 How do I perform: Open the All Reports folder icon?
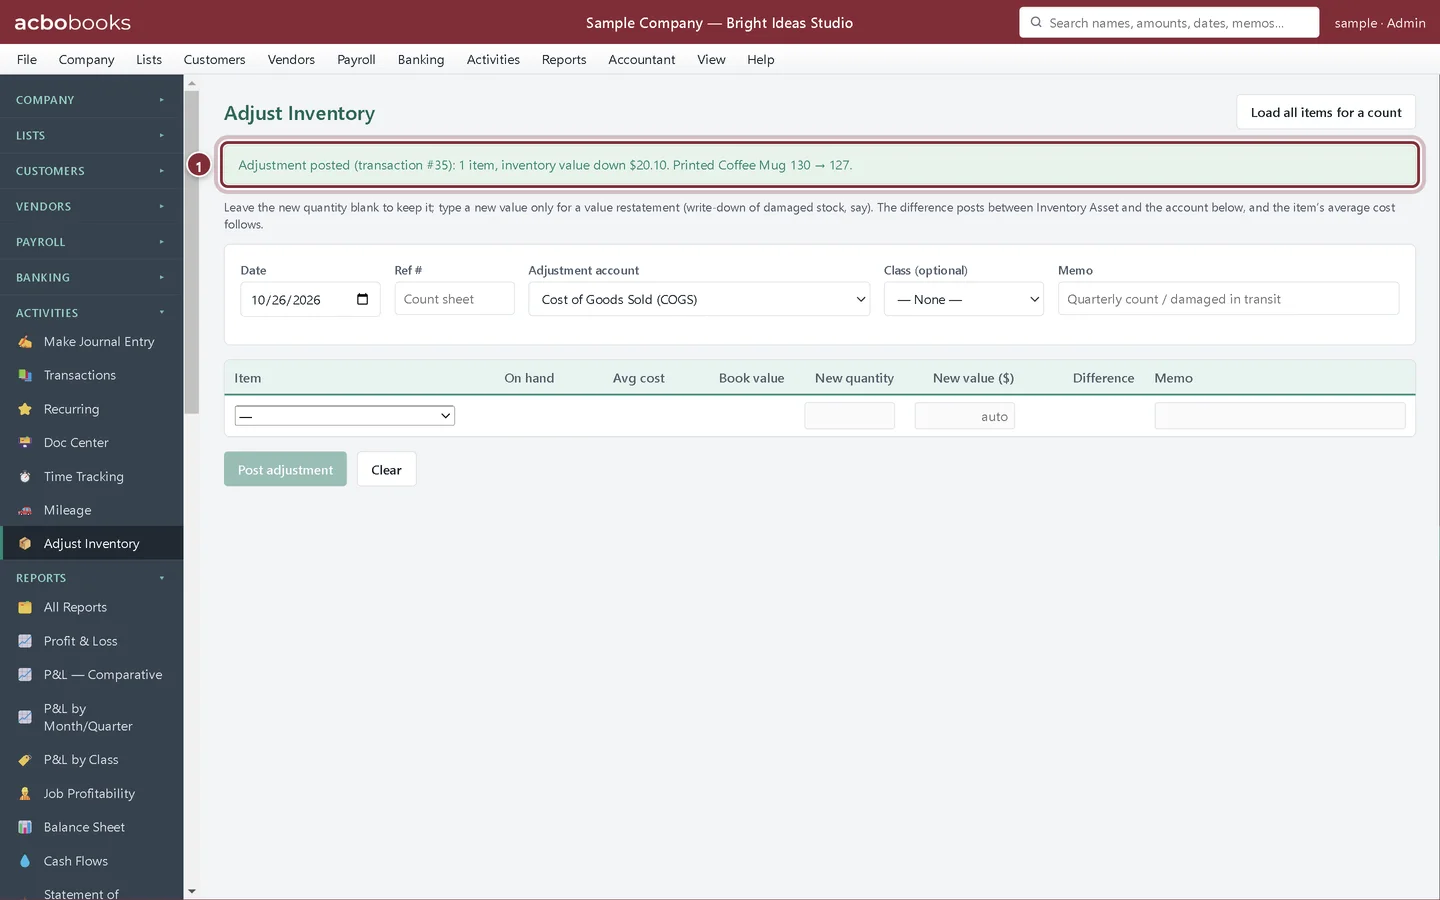click(25, 608)
